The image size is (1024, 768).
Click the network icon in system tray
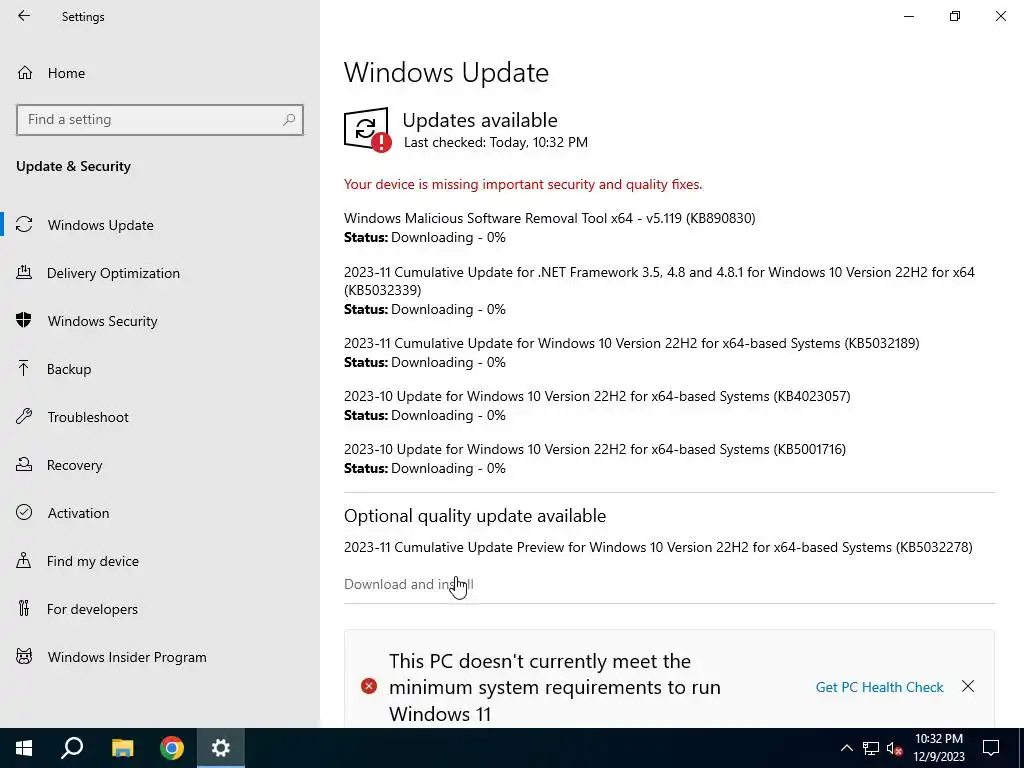pyautogui.click(x=871, y=748)
